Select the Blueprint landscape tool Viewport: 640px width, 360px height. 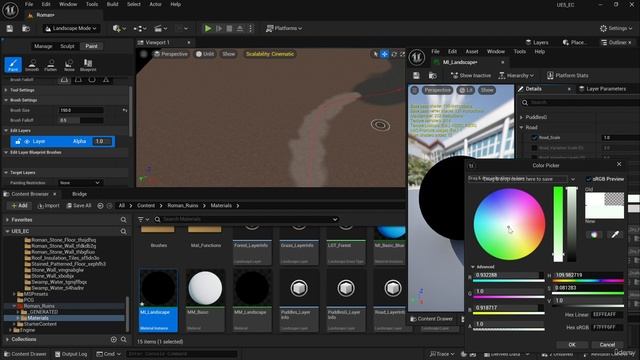coord(88,64)
